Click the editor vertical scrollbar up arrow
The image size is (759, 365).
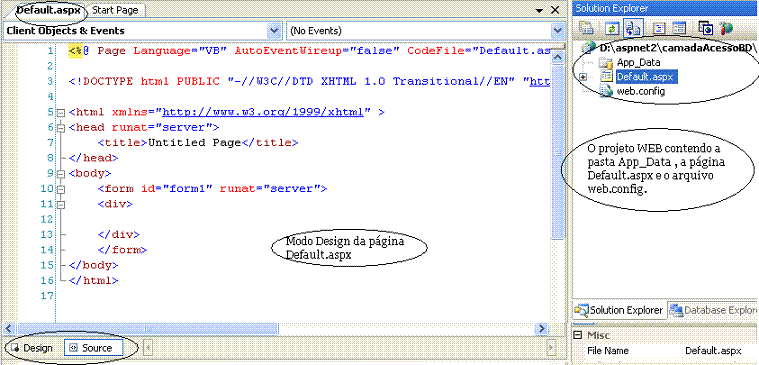click(557, 58)
